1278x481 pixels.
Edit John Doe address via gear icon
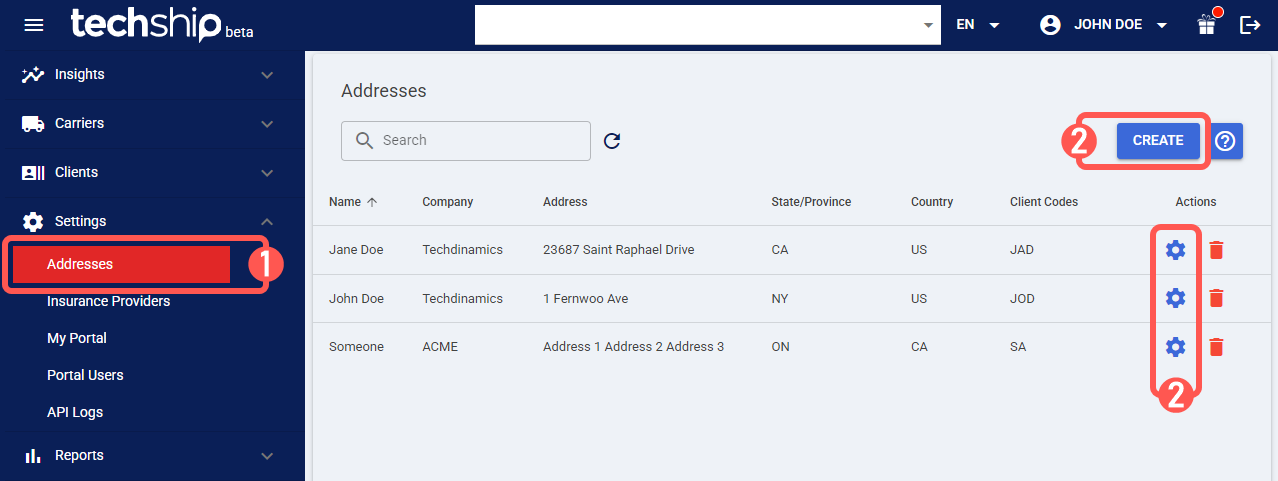coord(1176,298)
